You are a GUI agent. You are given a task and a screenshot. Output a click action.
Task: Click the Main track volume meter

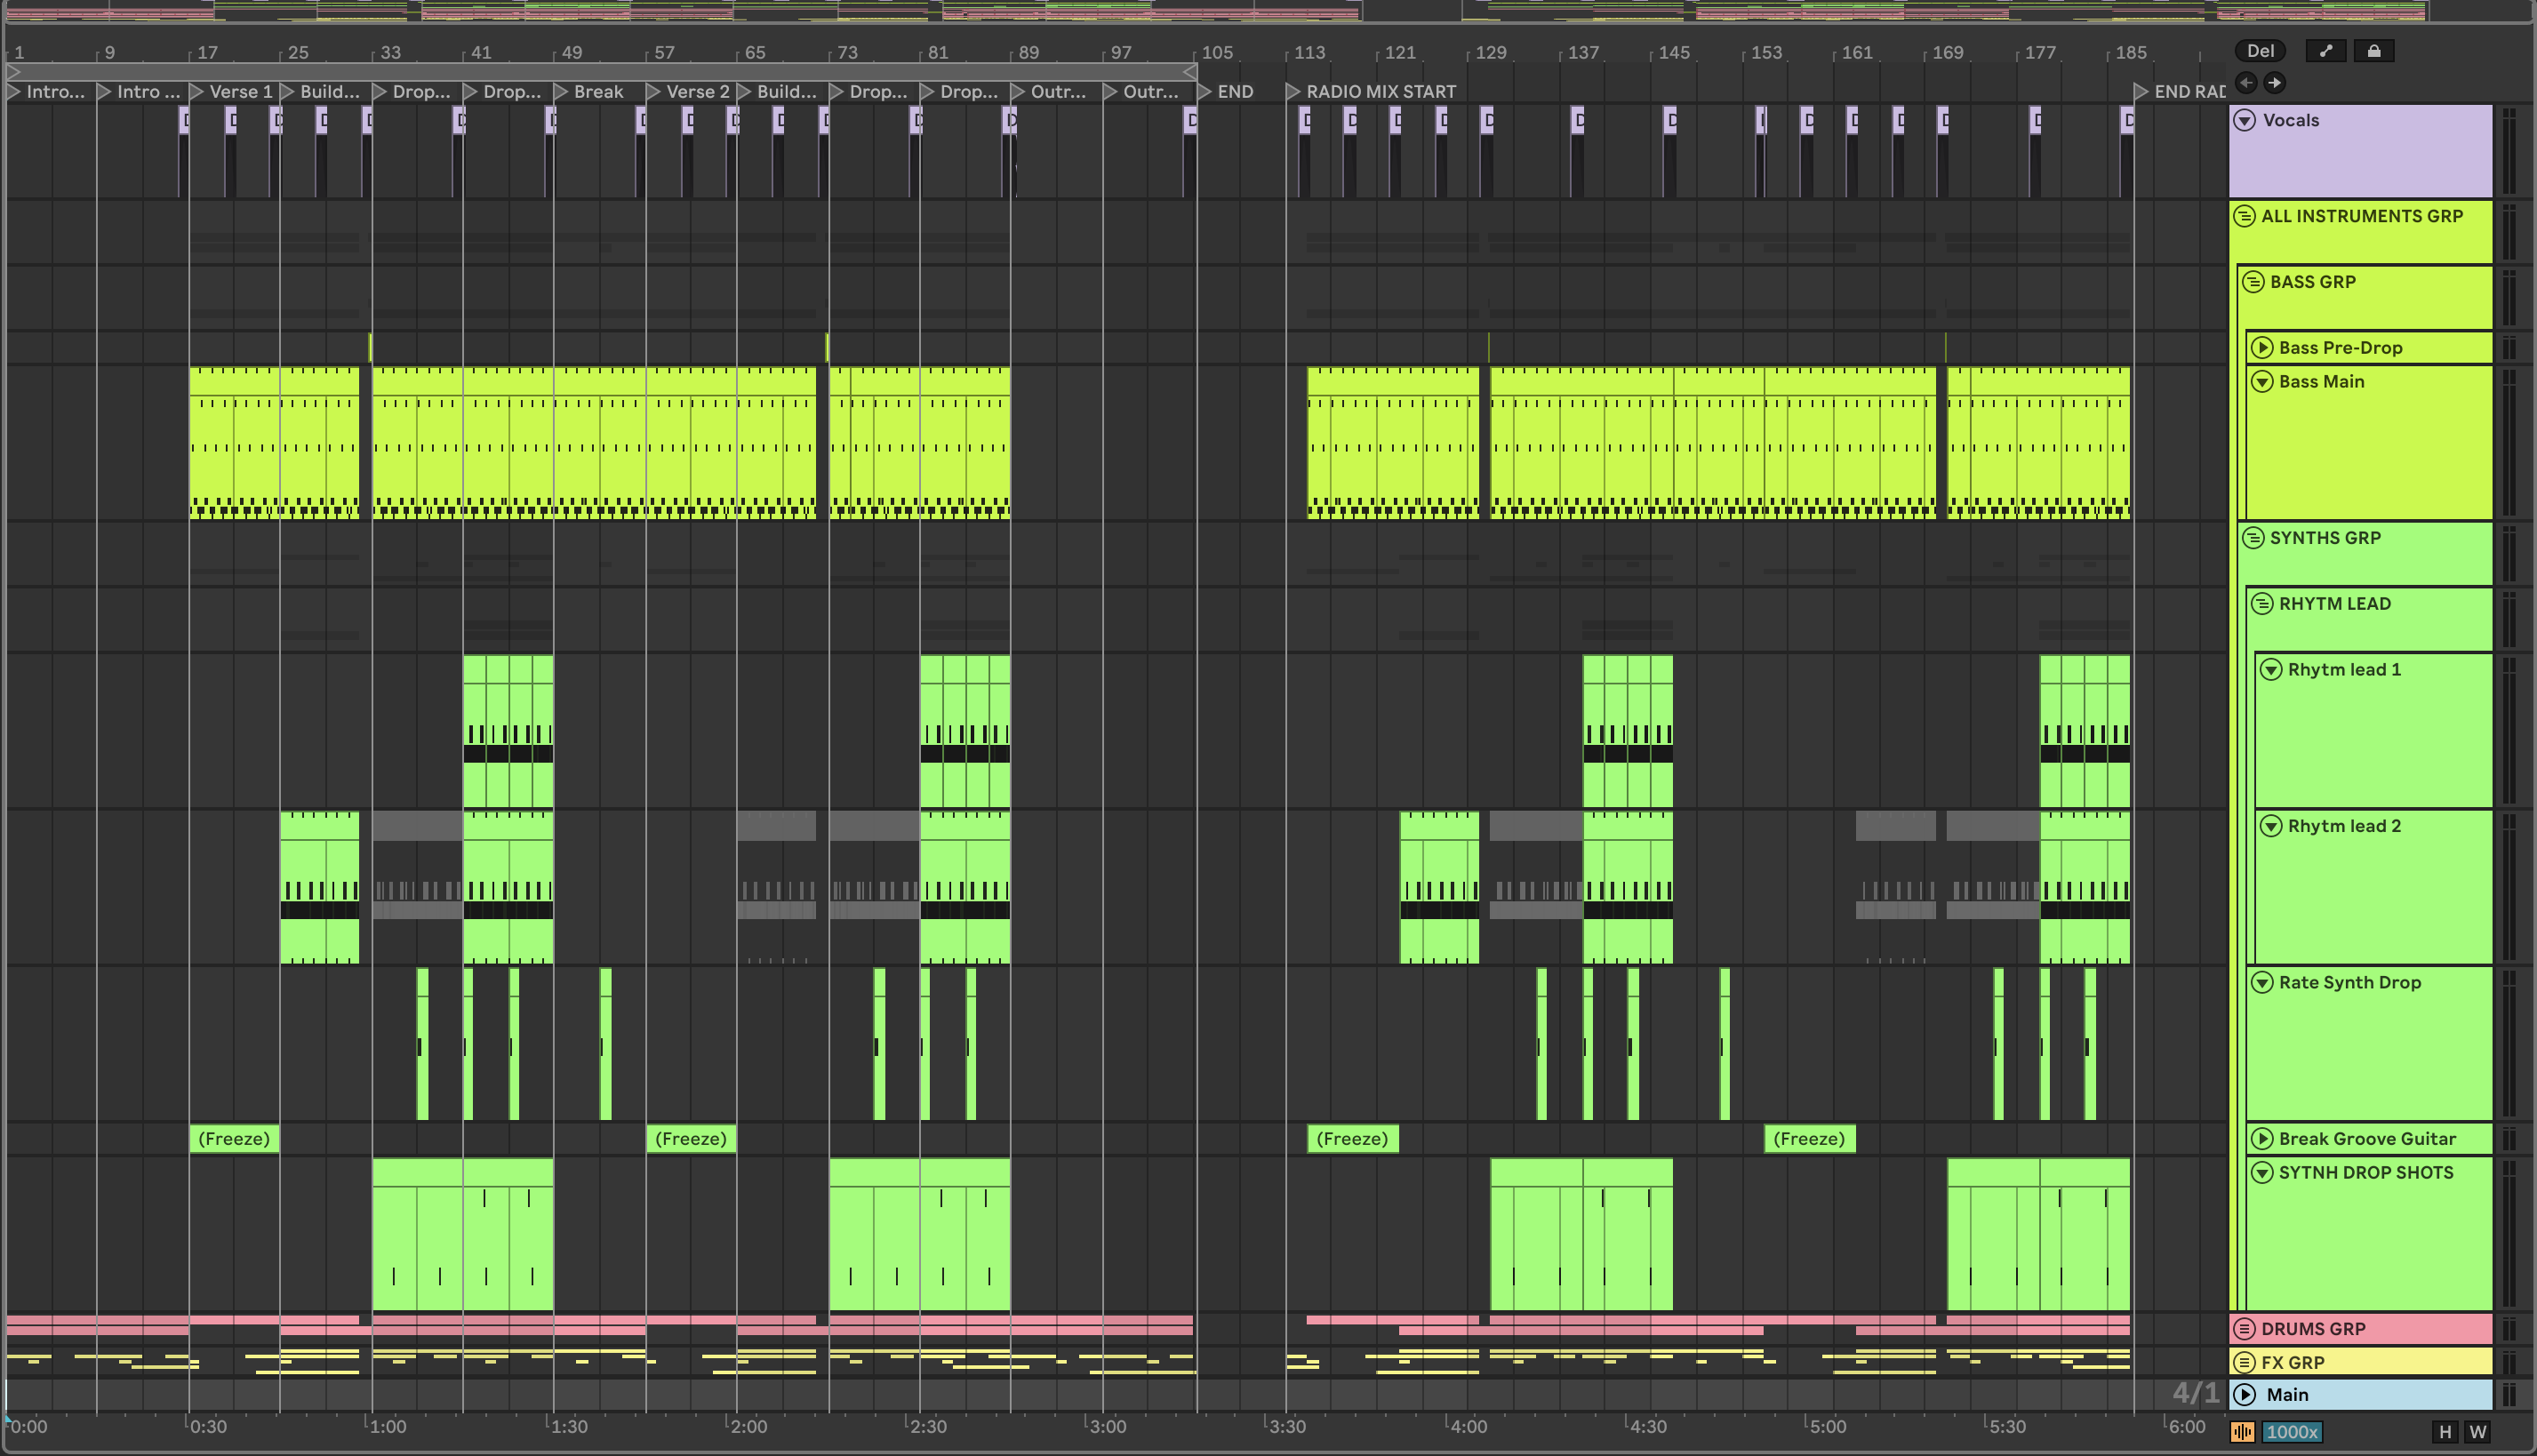2508,1394
